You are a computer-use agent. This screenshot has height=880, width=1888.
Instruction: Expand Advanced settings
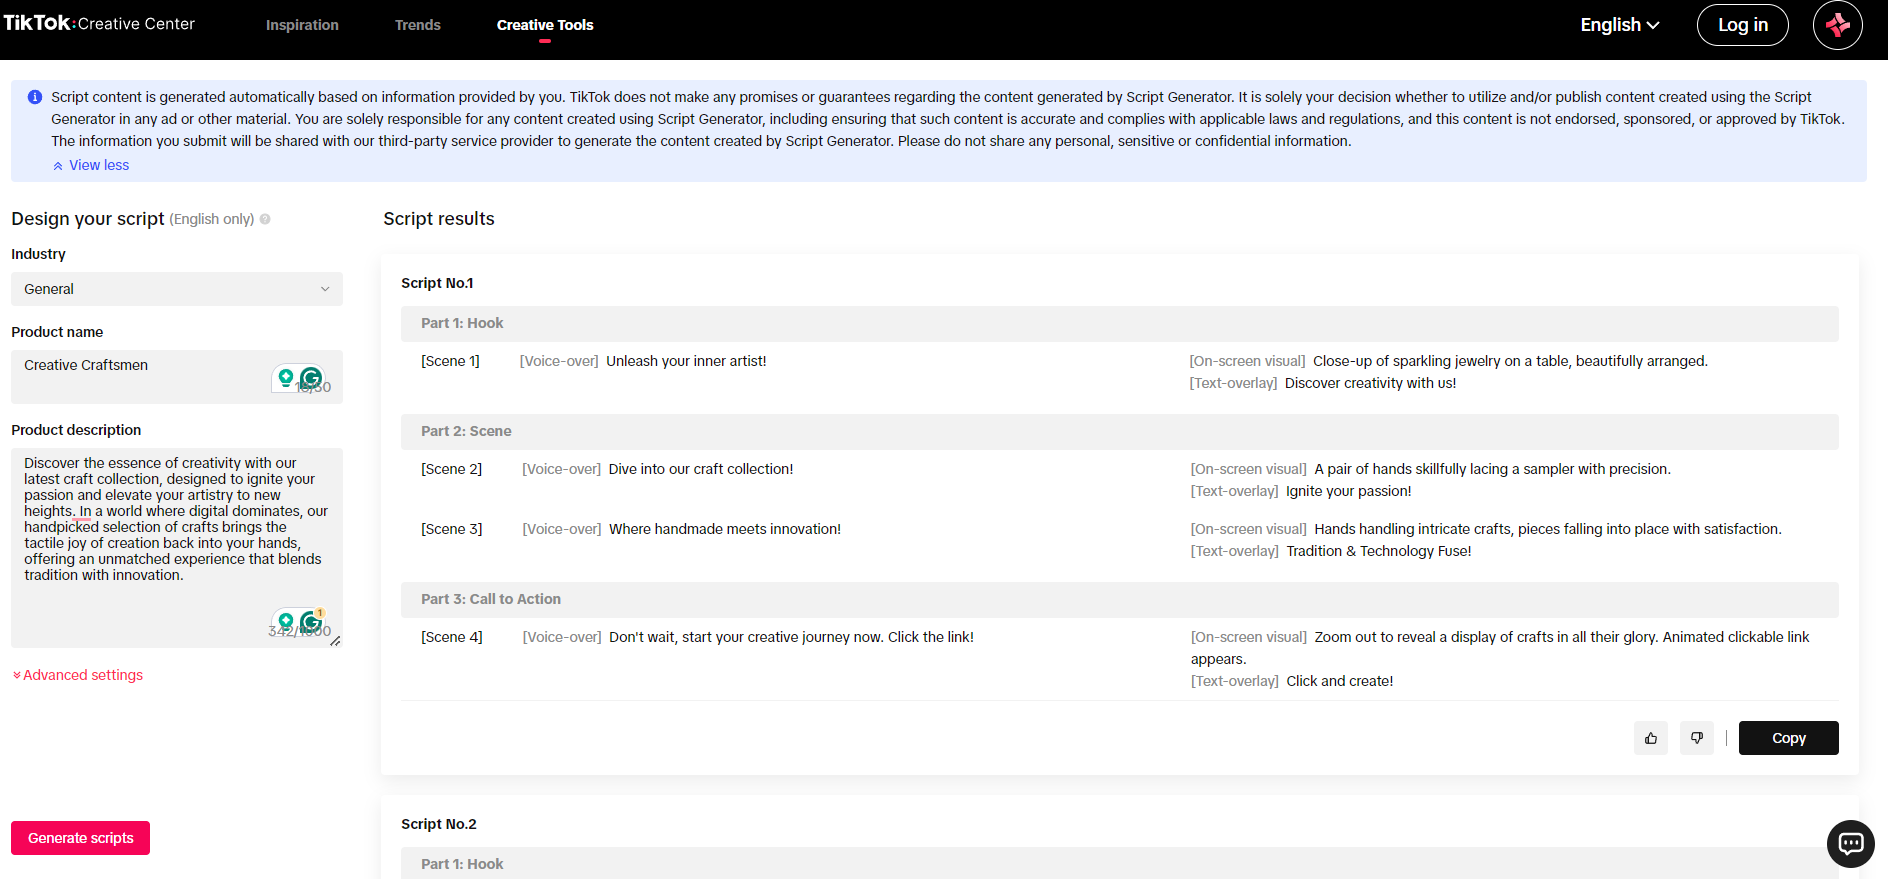coord(78,675)
